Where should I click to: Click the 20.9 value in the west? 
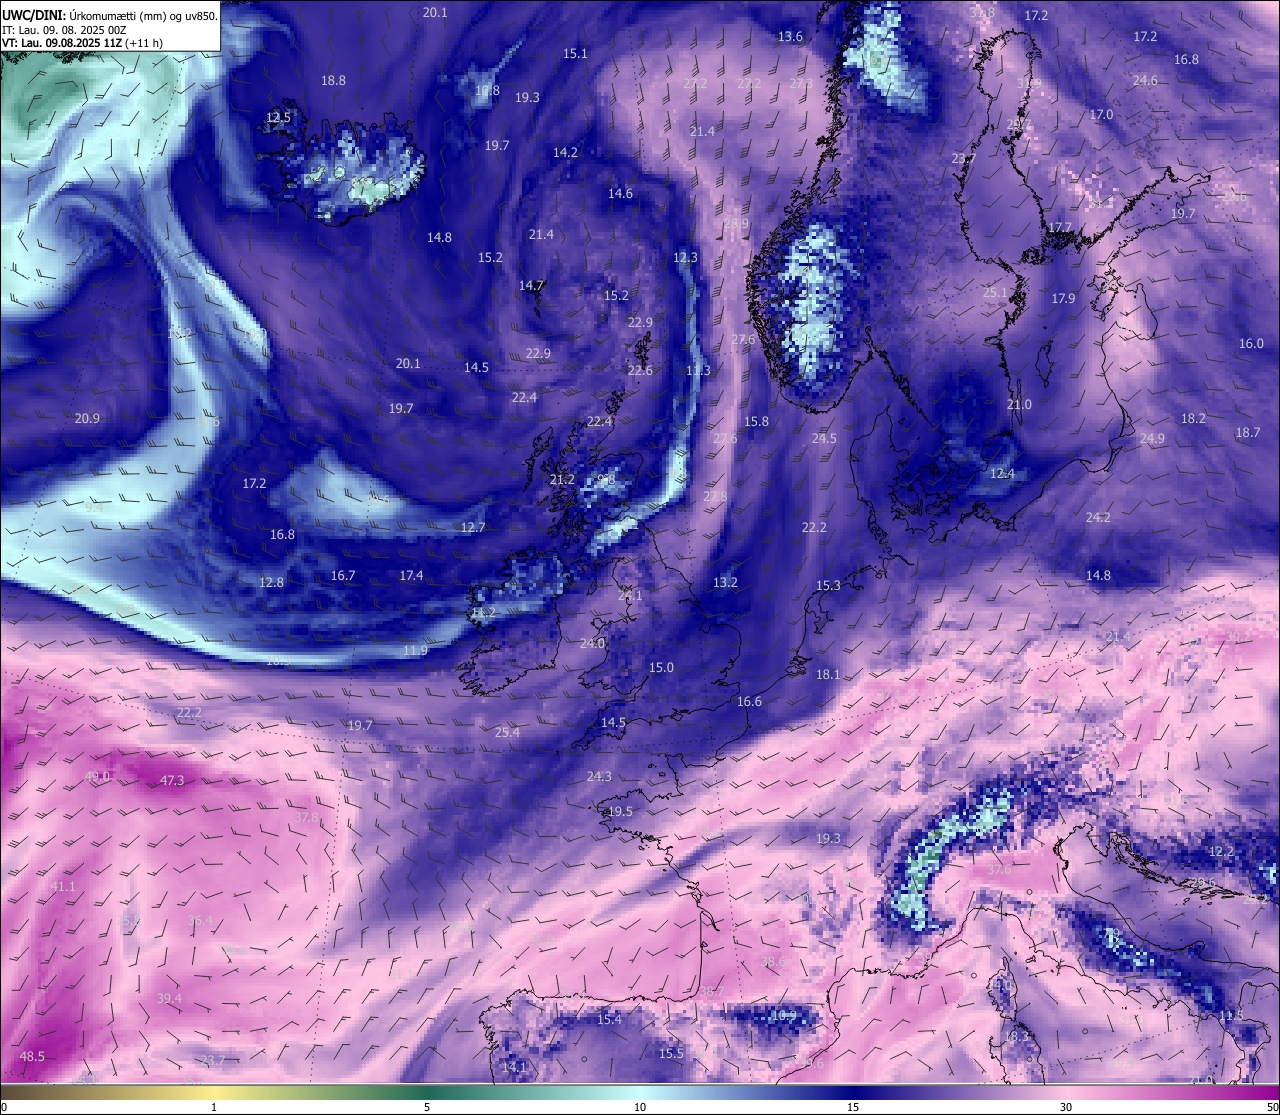[x=87, y=418]
